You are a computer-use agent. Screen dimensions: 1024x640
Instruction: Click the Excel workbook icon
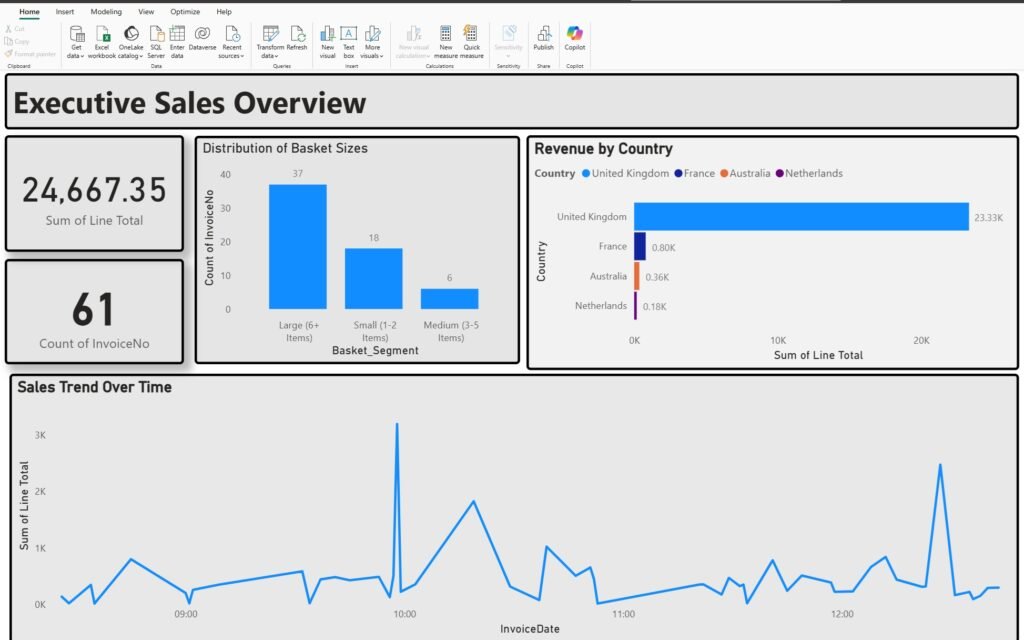pyautogui.click(x=102, y=34)
